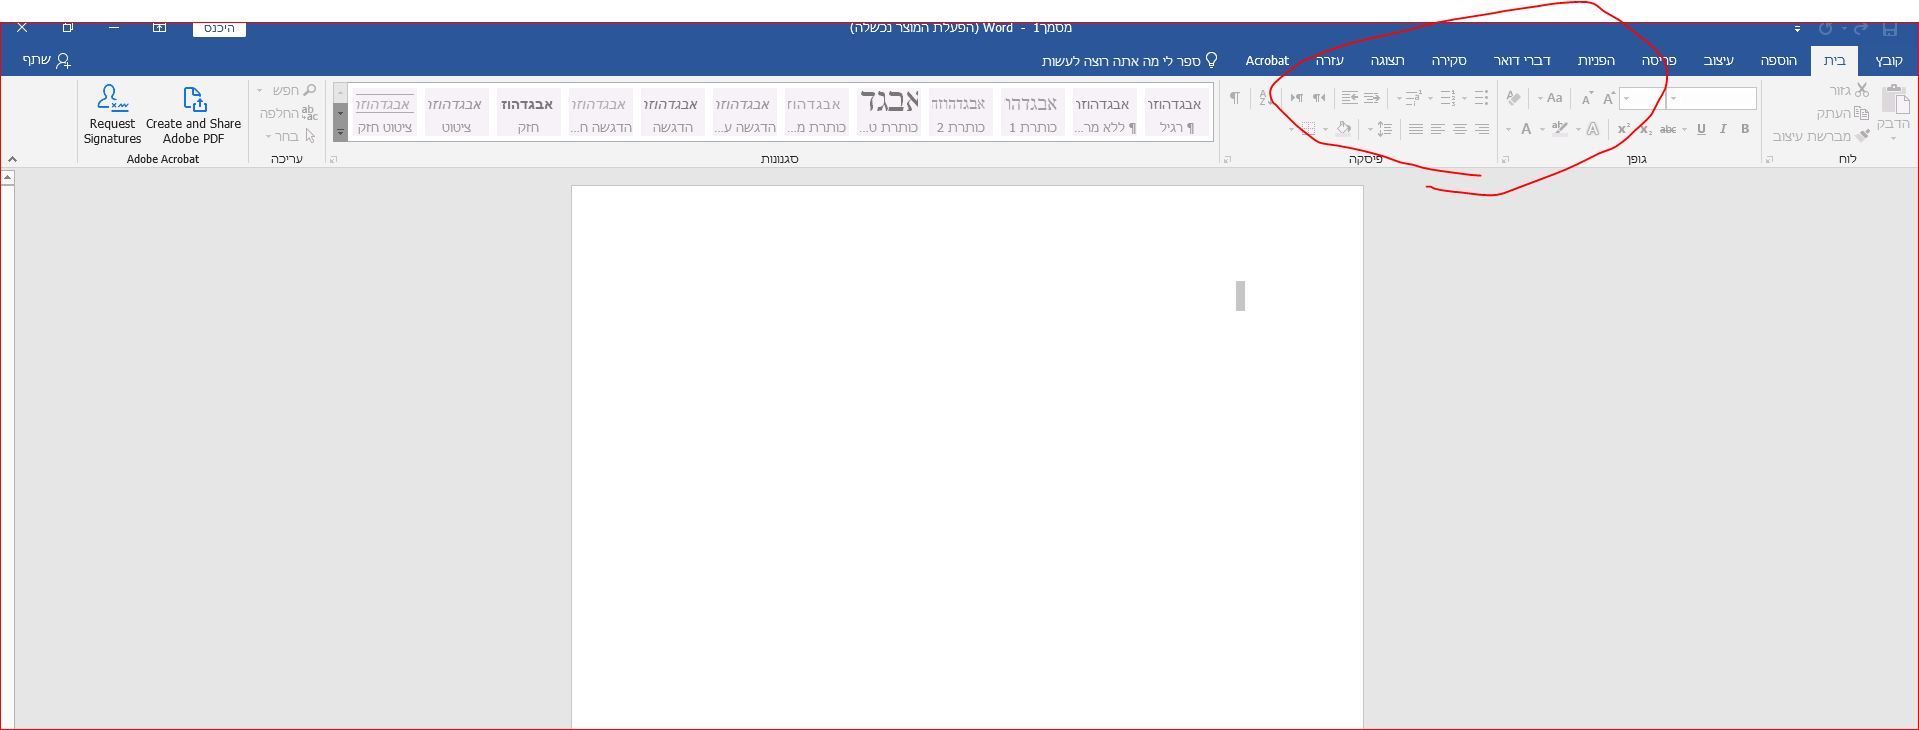Switch to the Insert (הוספה) tab
Viewport: 1919px width, 730px height.
(1778, 61)
